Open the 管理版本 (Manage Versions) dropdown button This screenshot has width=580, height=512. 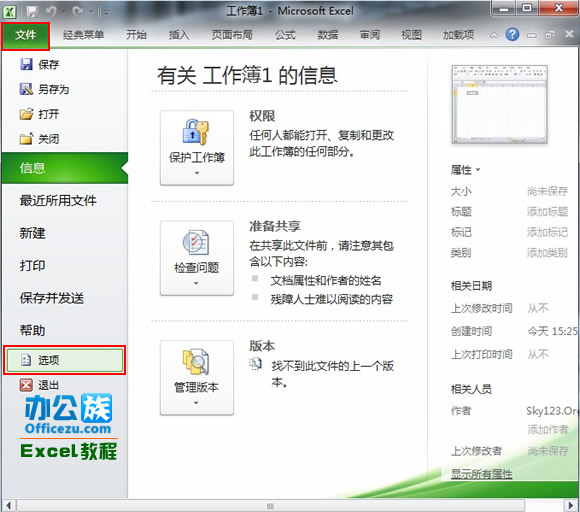(197, 378)
